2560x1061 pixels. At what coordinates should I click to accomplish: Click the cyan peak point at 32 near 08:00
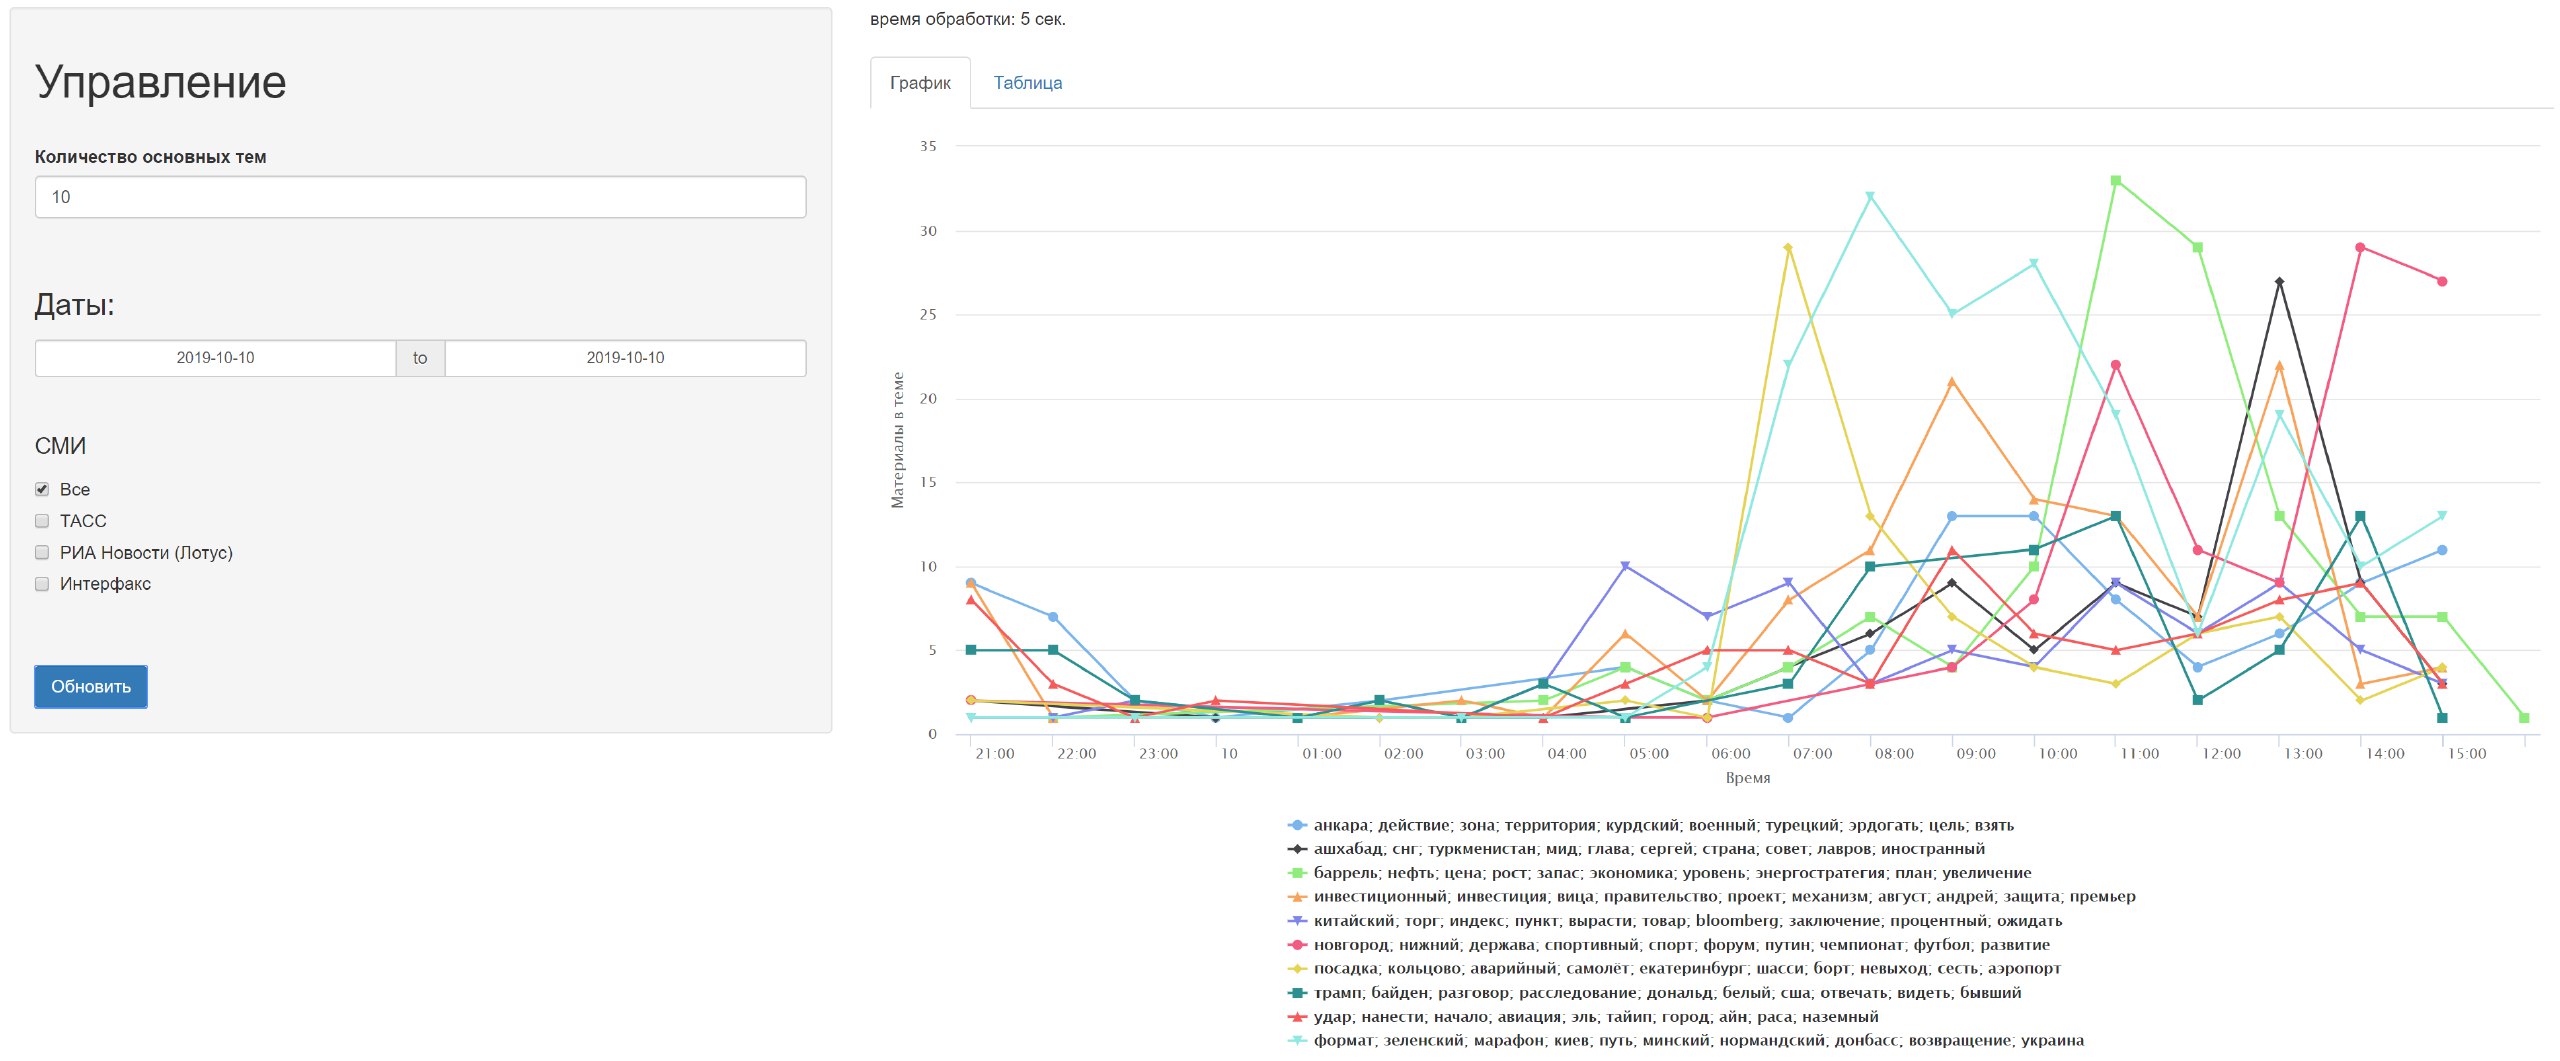(1870, 197)
